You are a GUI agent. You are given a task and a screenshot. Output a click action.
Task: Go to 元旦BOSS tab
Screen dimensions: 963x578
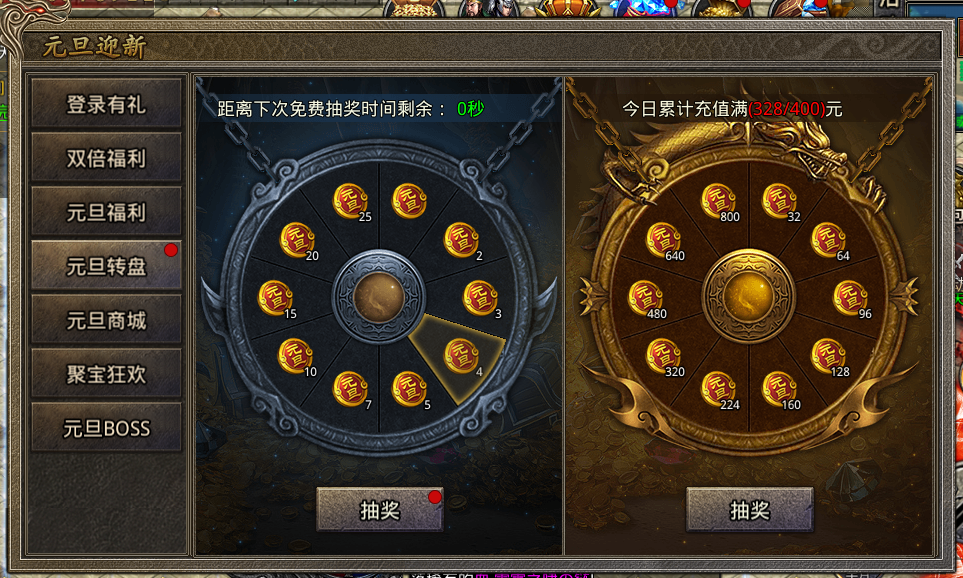pos(106,428)
